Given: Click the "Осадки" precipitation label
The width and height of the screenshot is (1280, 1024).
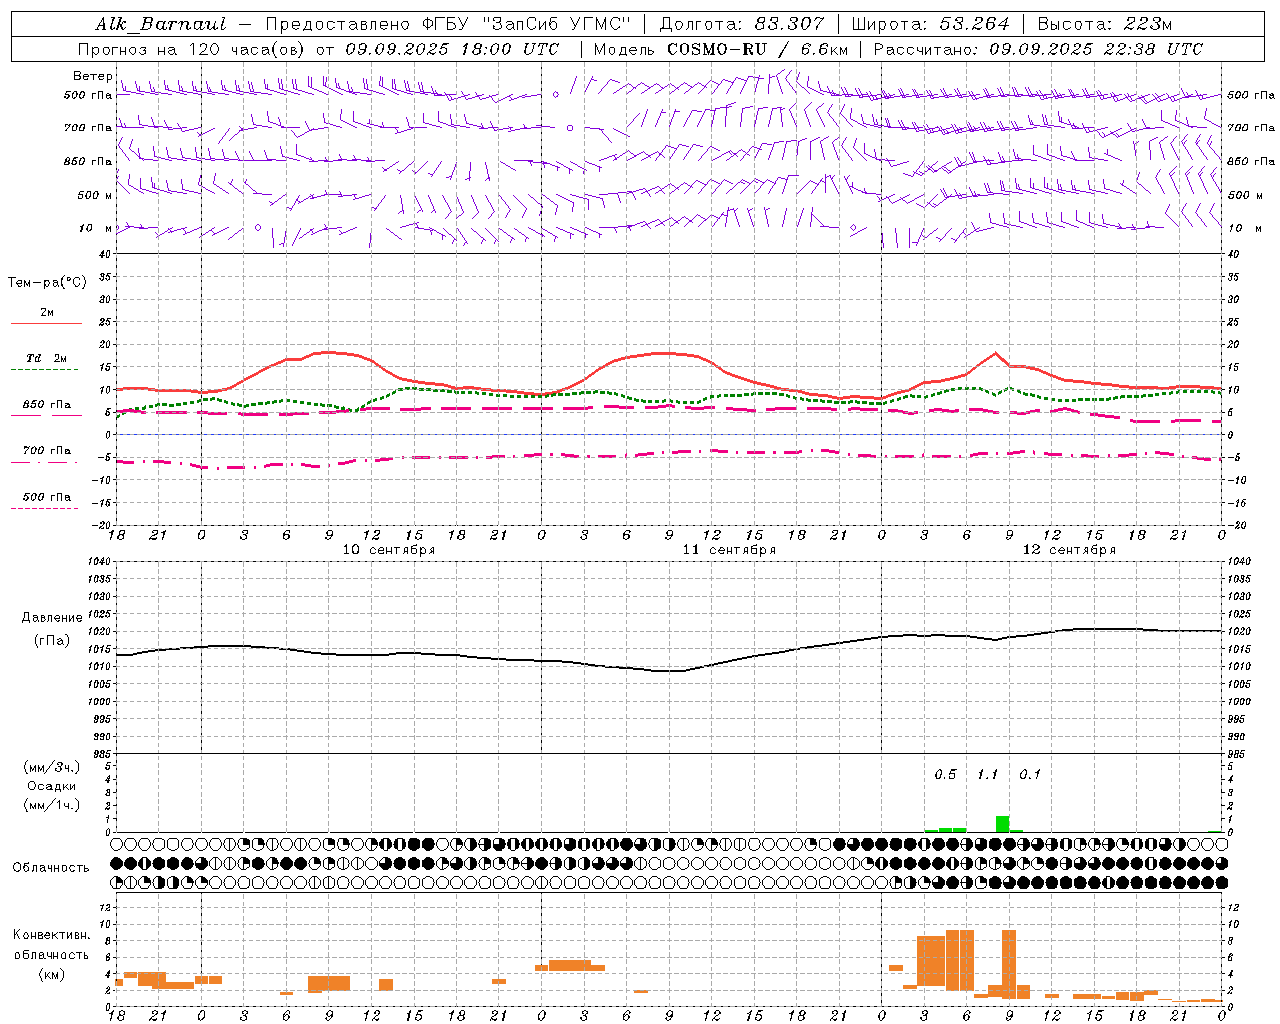Looking at the screenshot, I should (x=51, y=786).
